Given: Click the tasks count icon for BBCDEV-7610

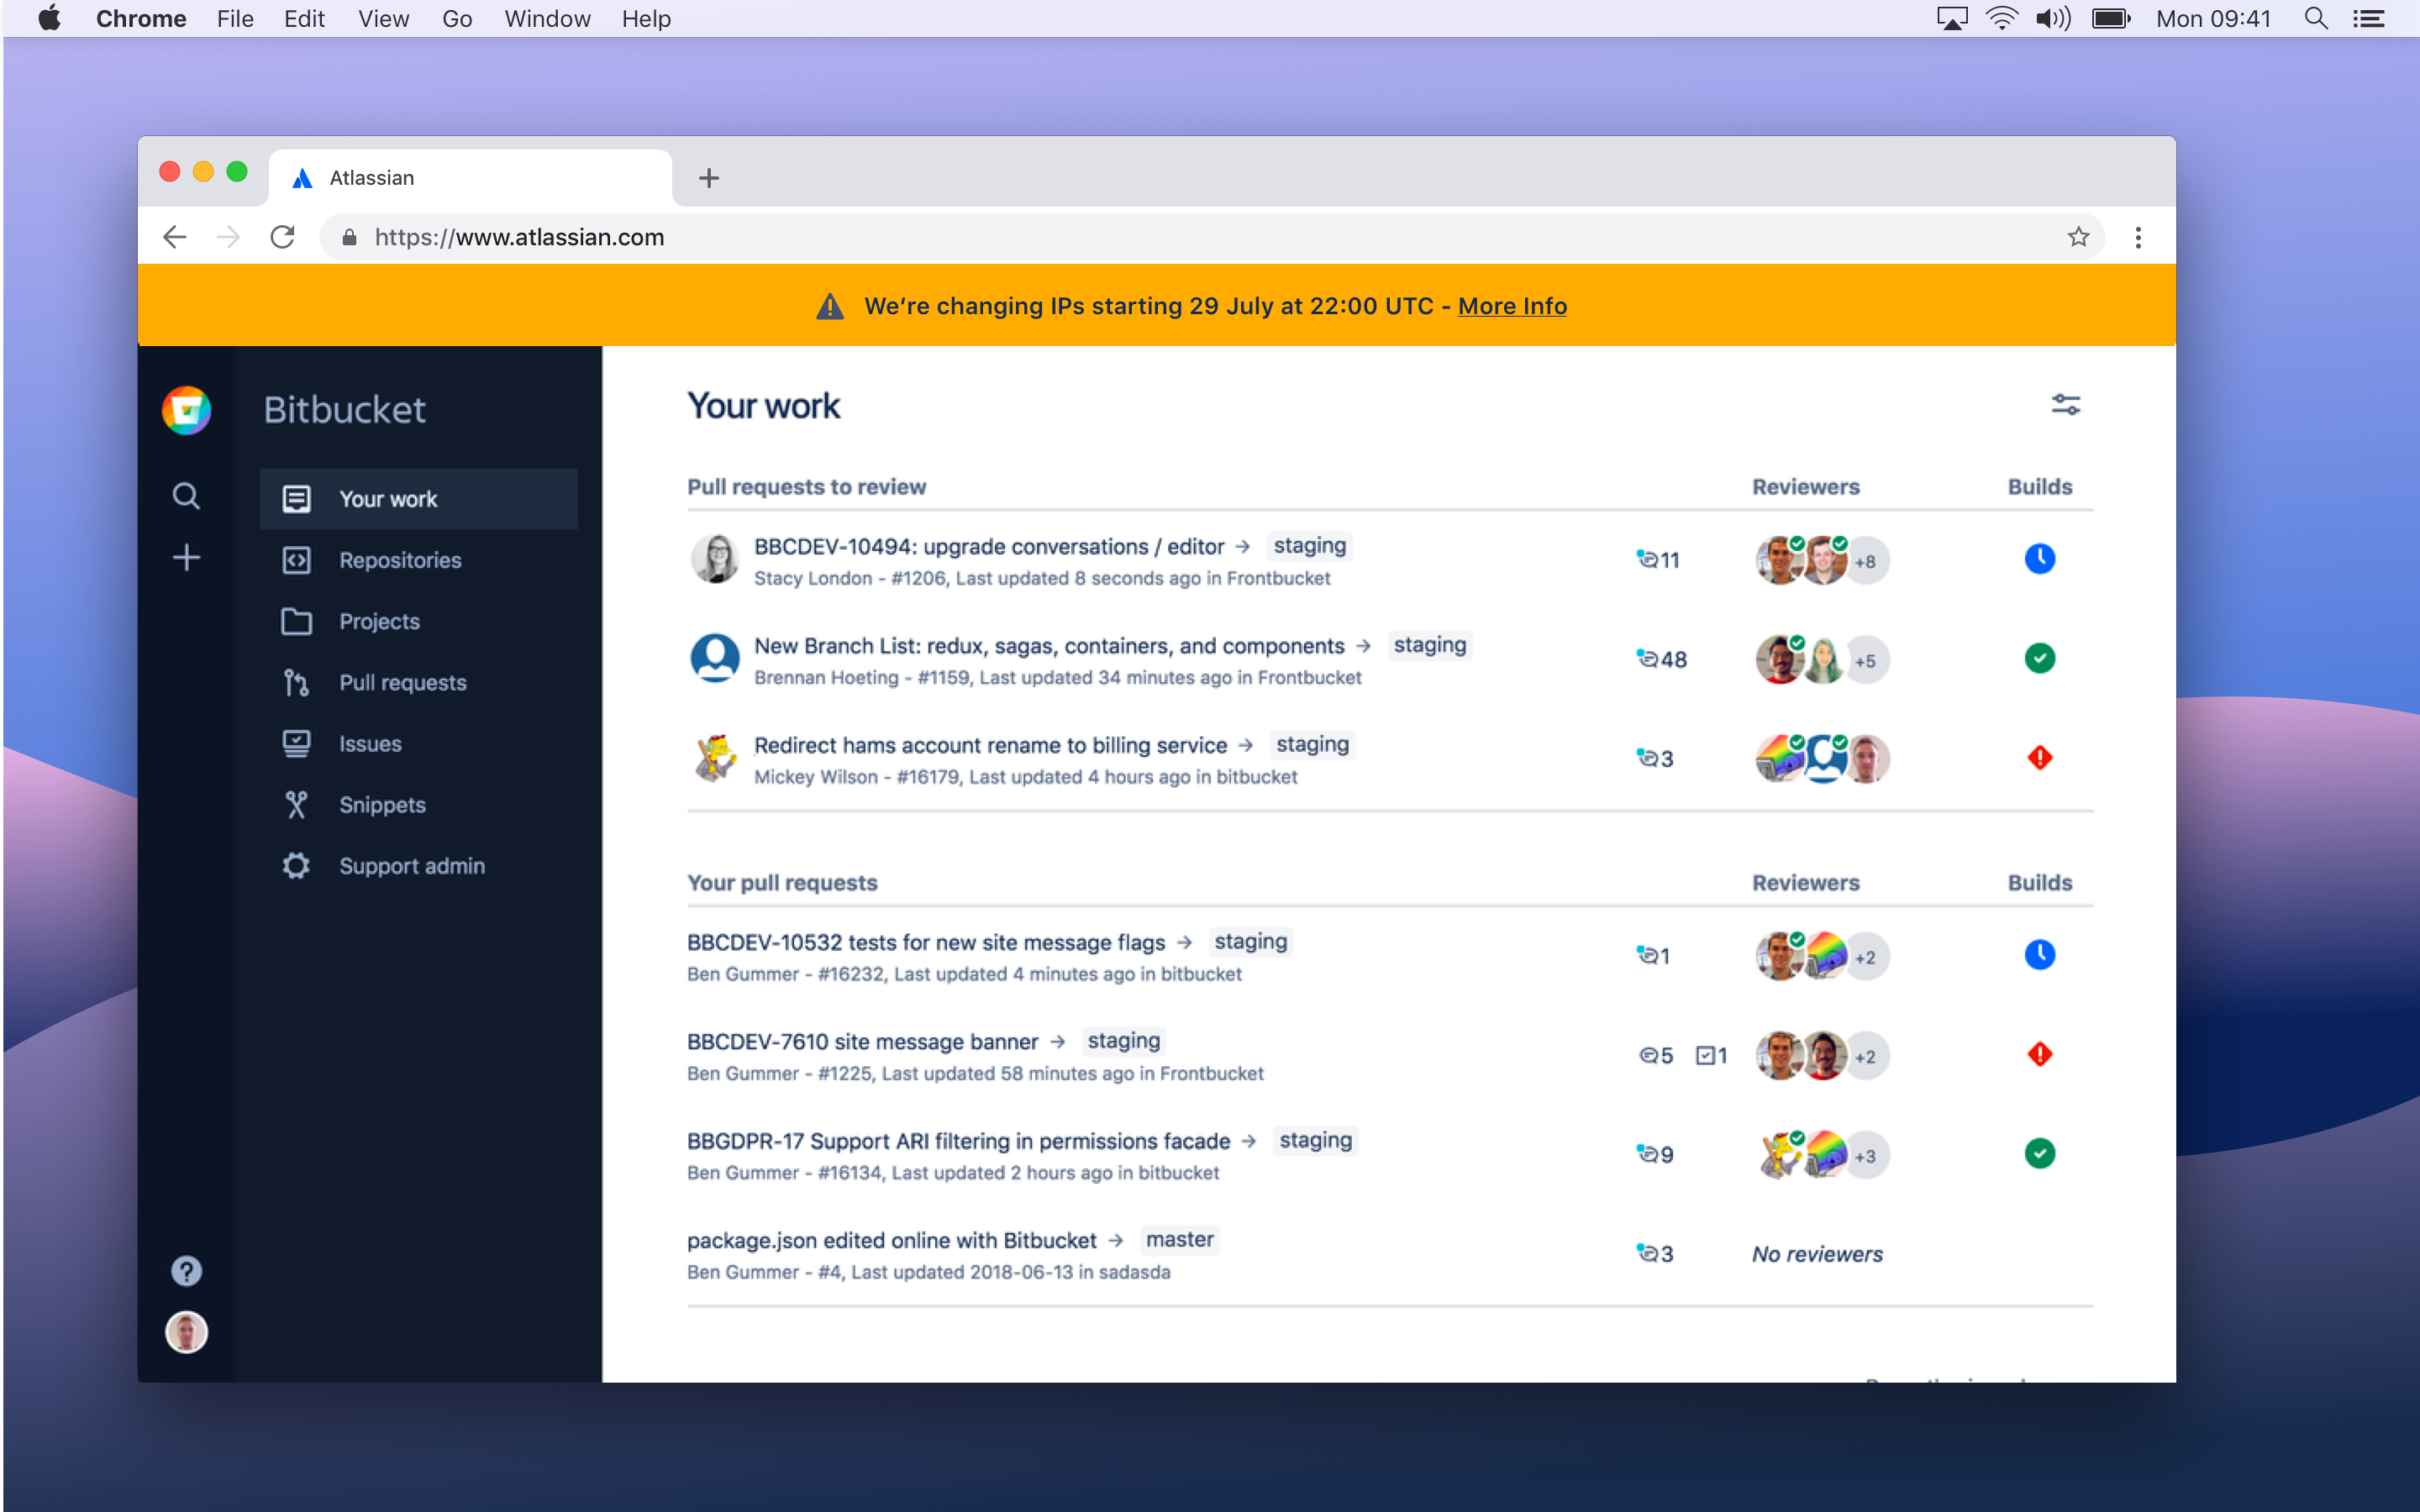Looking at the screenshot, I should click(x=1711, y=1056).
